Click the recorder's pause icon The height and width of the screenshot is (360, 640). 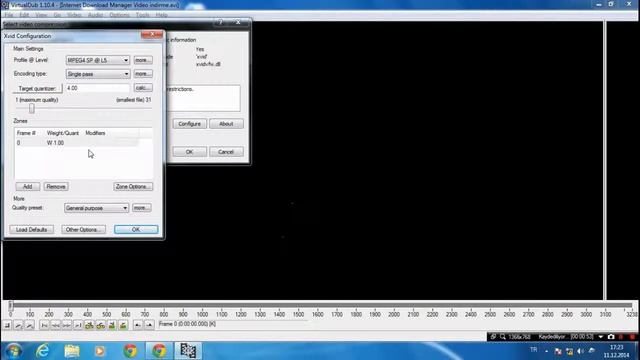point(622,337)
